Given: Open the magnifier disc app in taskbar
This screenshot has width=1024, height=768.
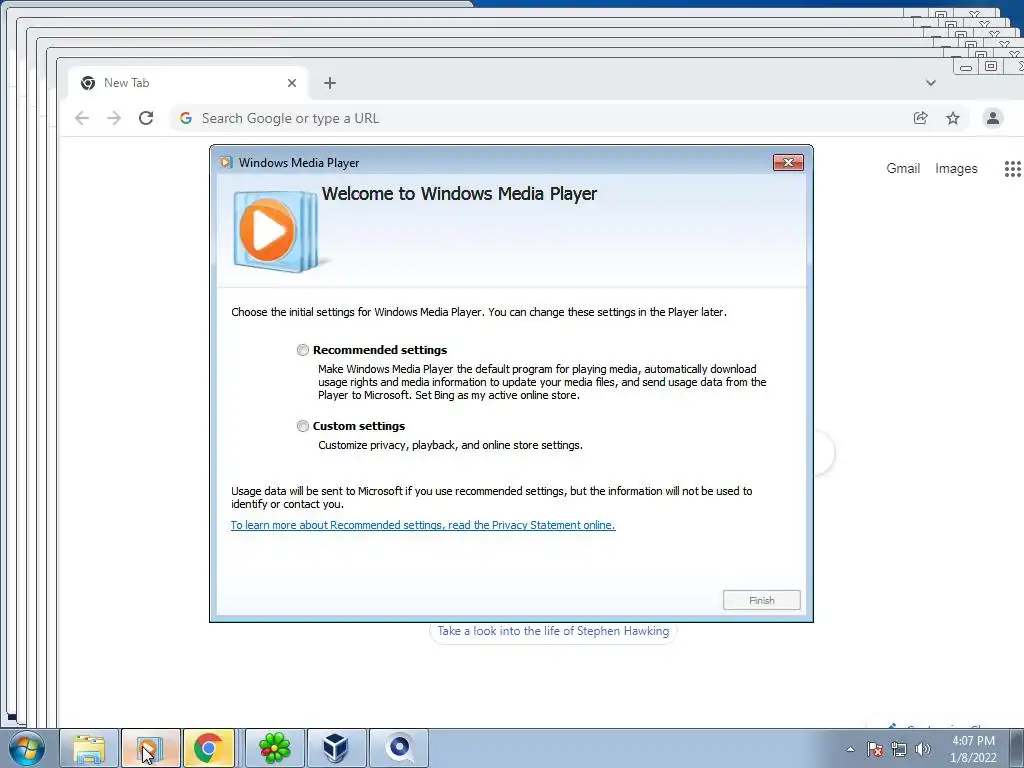Looking at the screenshot, I should point(399,748).
